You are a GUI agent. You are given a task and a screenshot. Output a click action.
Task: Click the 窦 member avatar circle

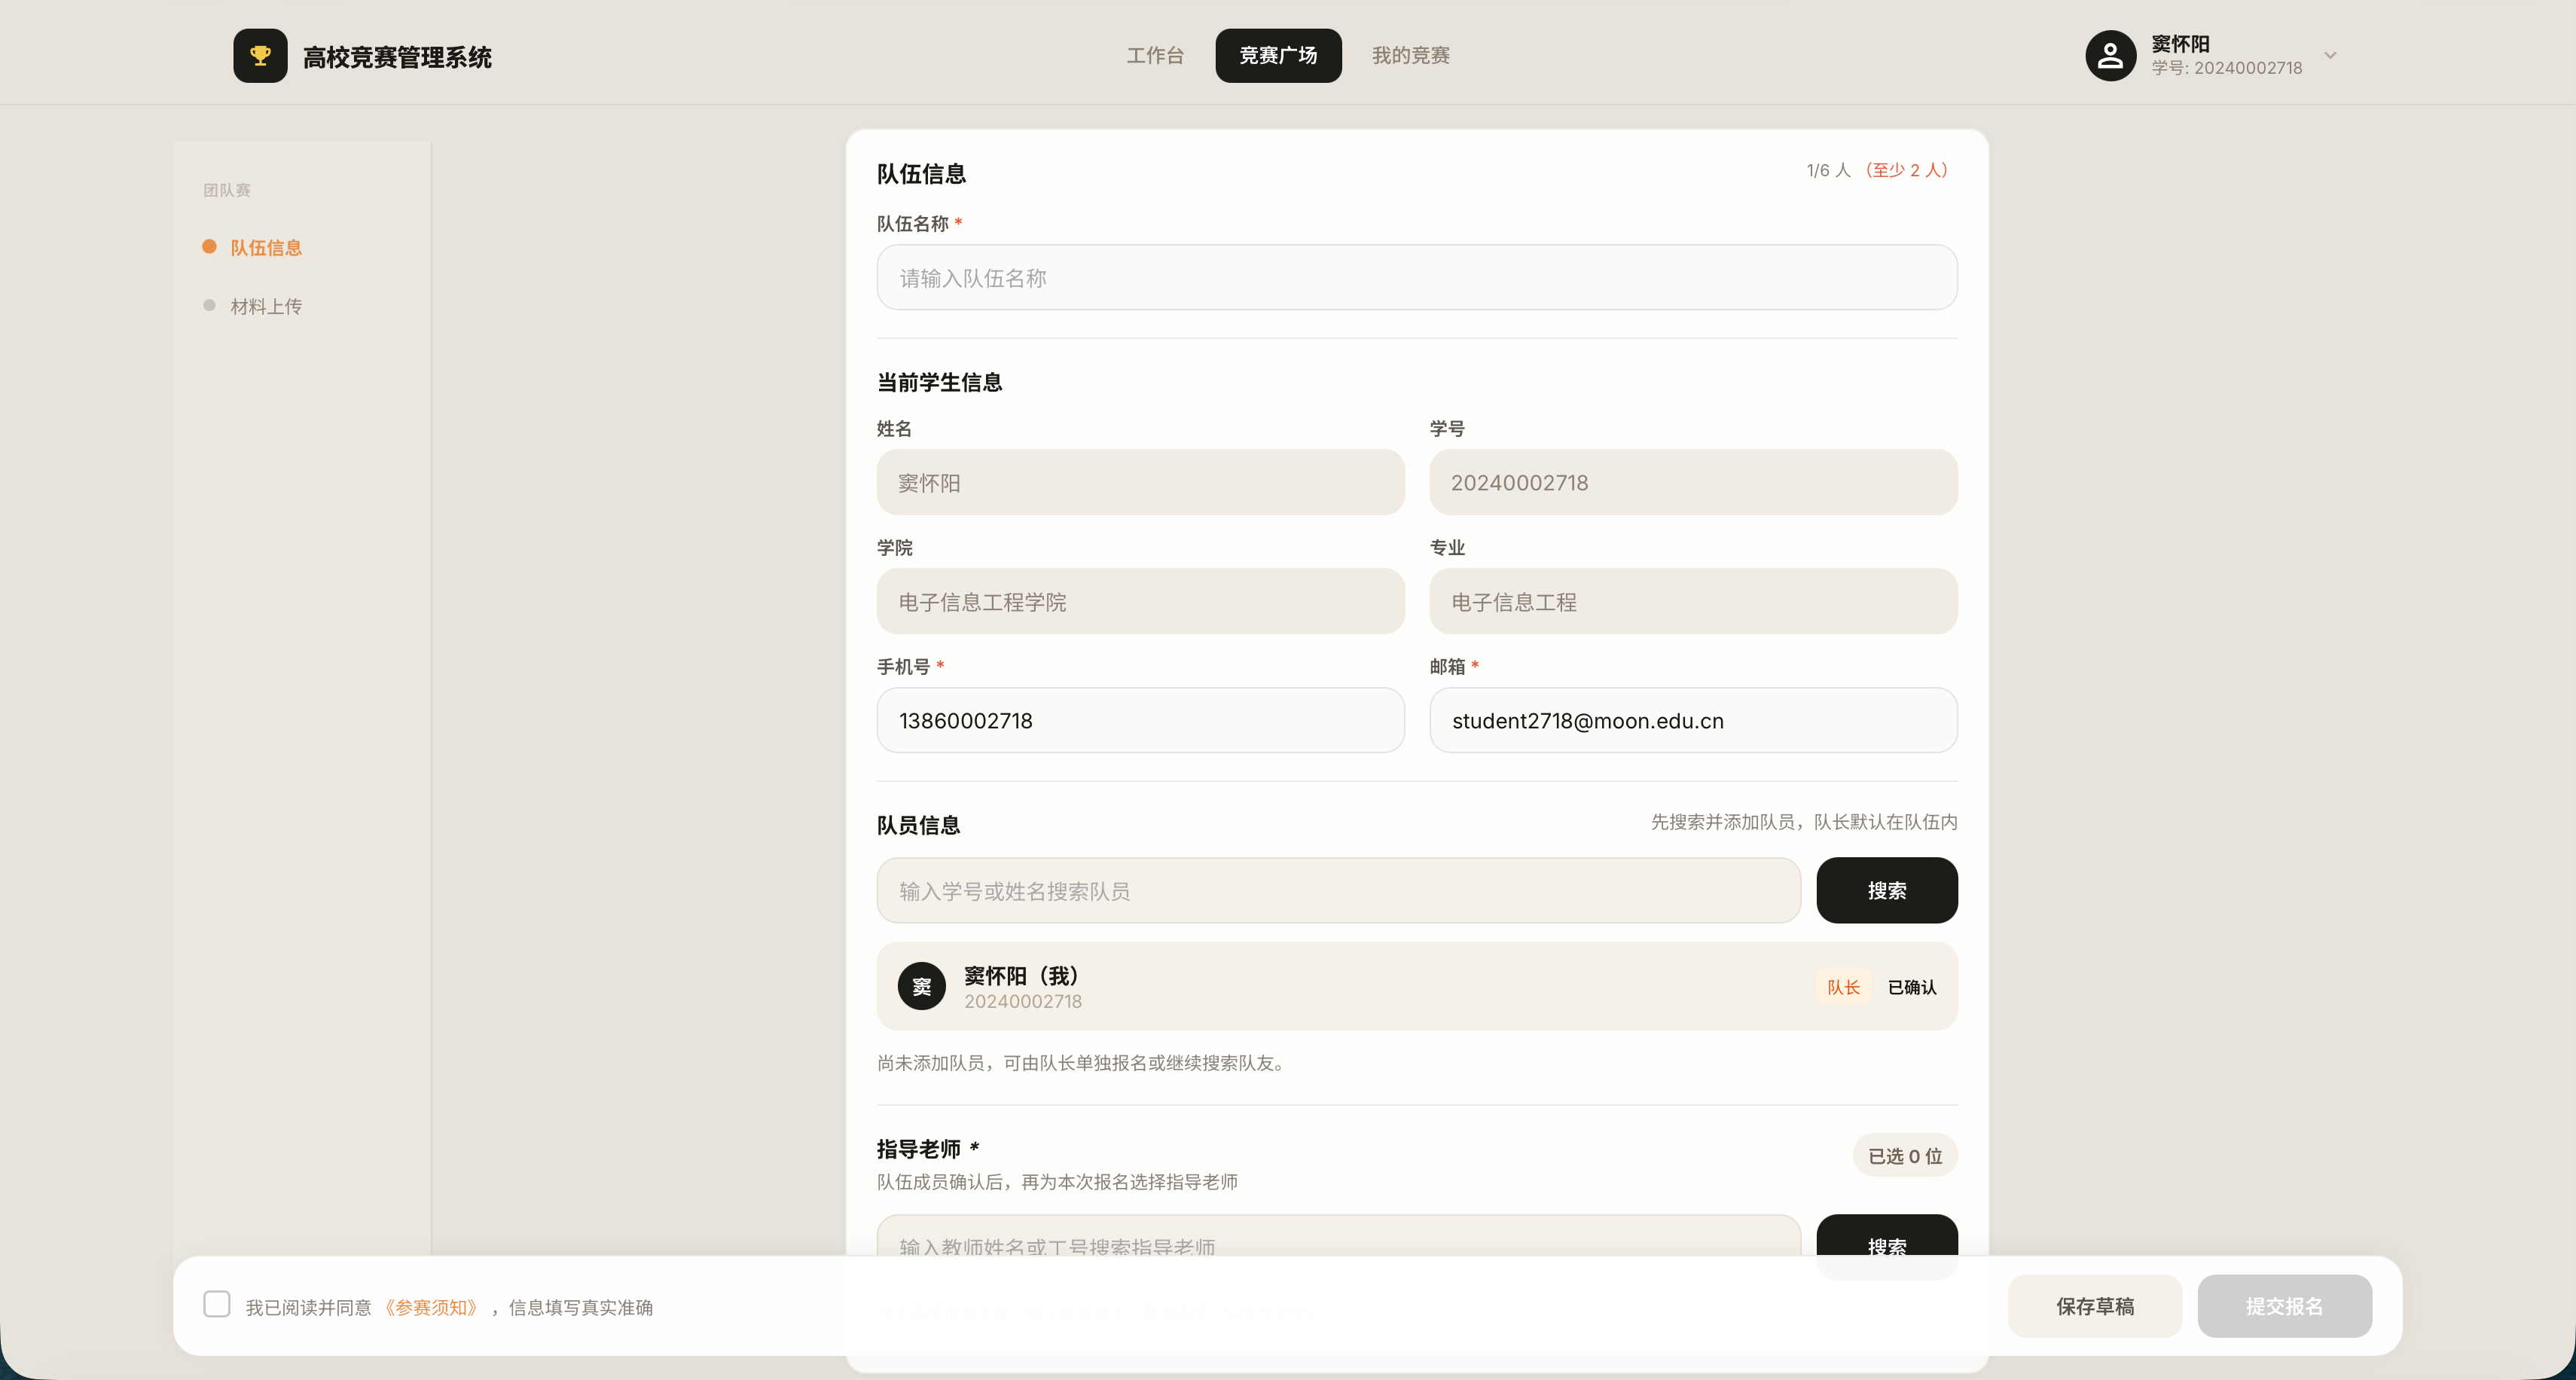click(x=921, y=987)
